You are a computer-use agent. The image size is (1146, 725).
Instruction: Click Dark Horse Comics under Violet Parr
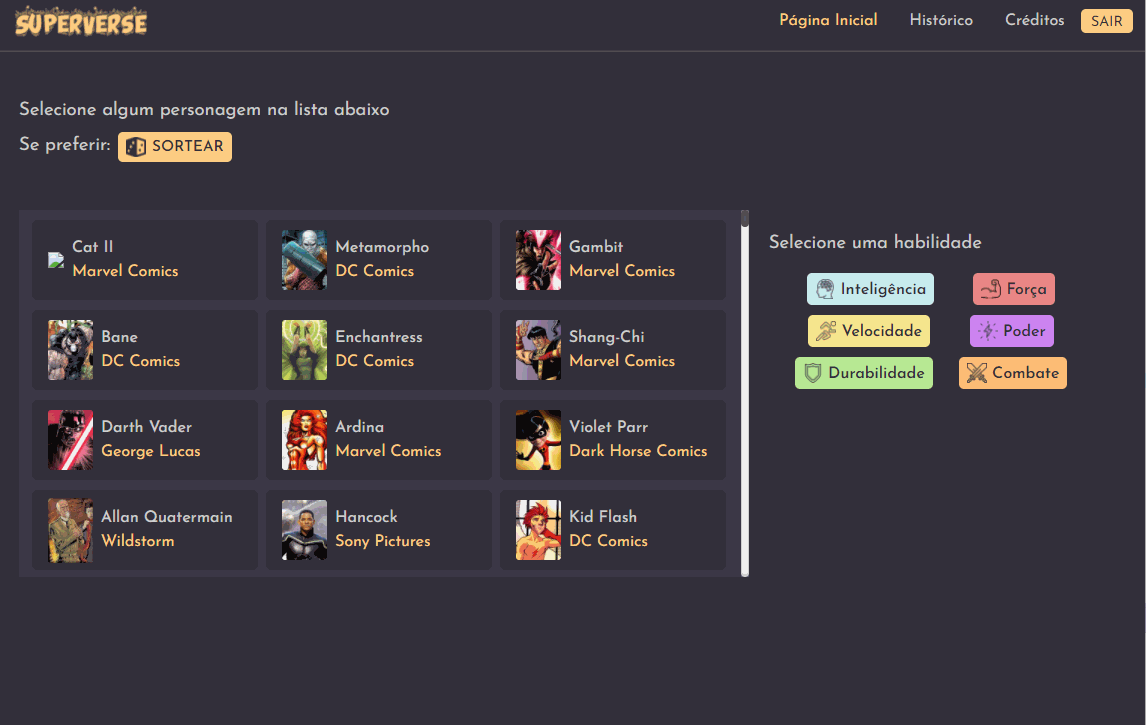(638, 451)
